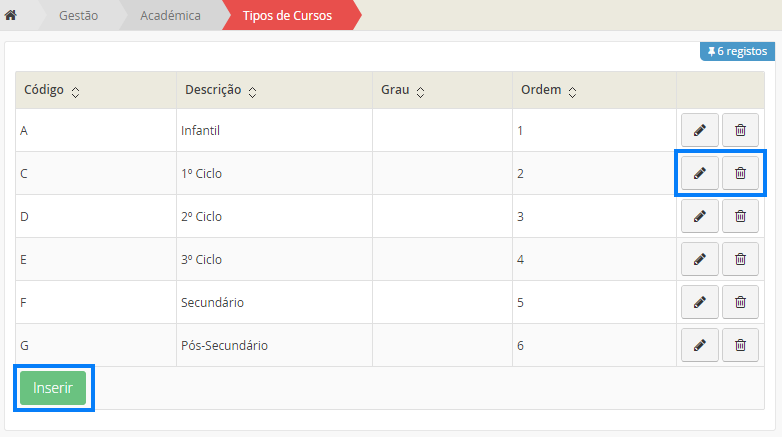The width and height of the screenshot is (782, 437).
Task: Edit the Infantil course type
Action: 699,130
